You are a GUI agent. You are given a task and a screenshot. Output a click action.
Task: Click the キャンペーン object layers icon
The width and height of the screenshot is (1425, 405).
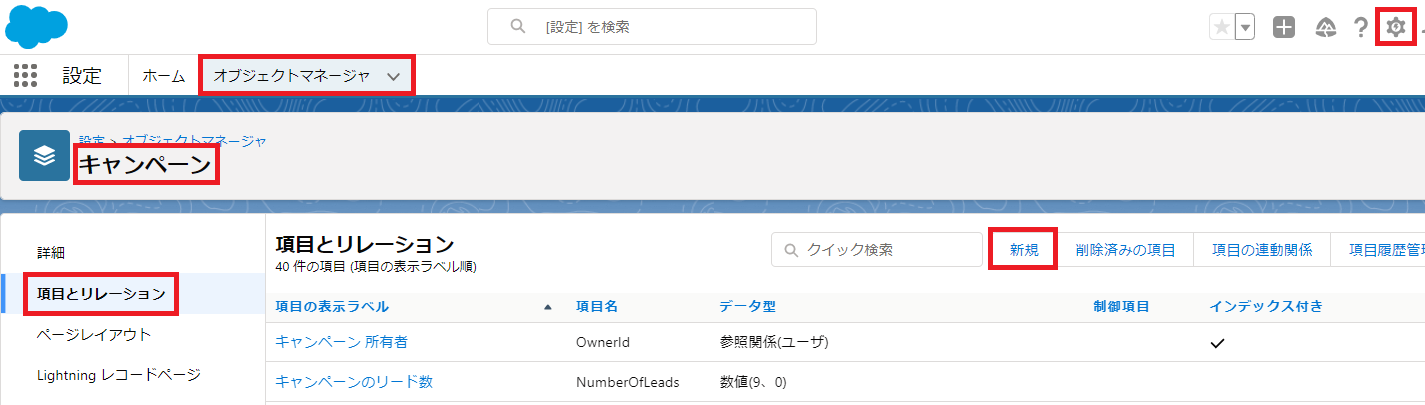44,155
